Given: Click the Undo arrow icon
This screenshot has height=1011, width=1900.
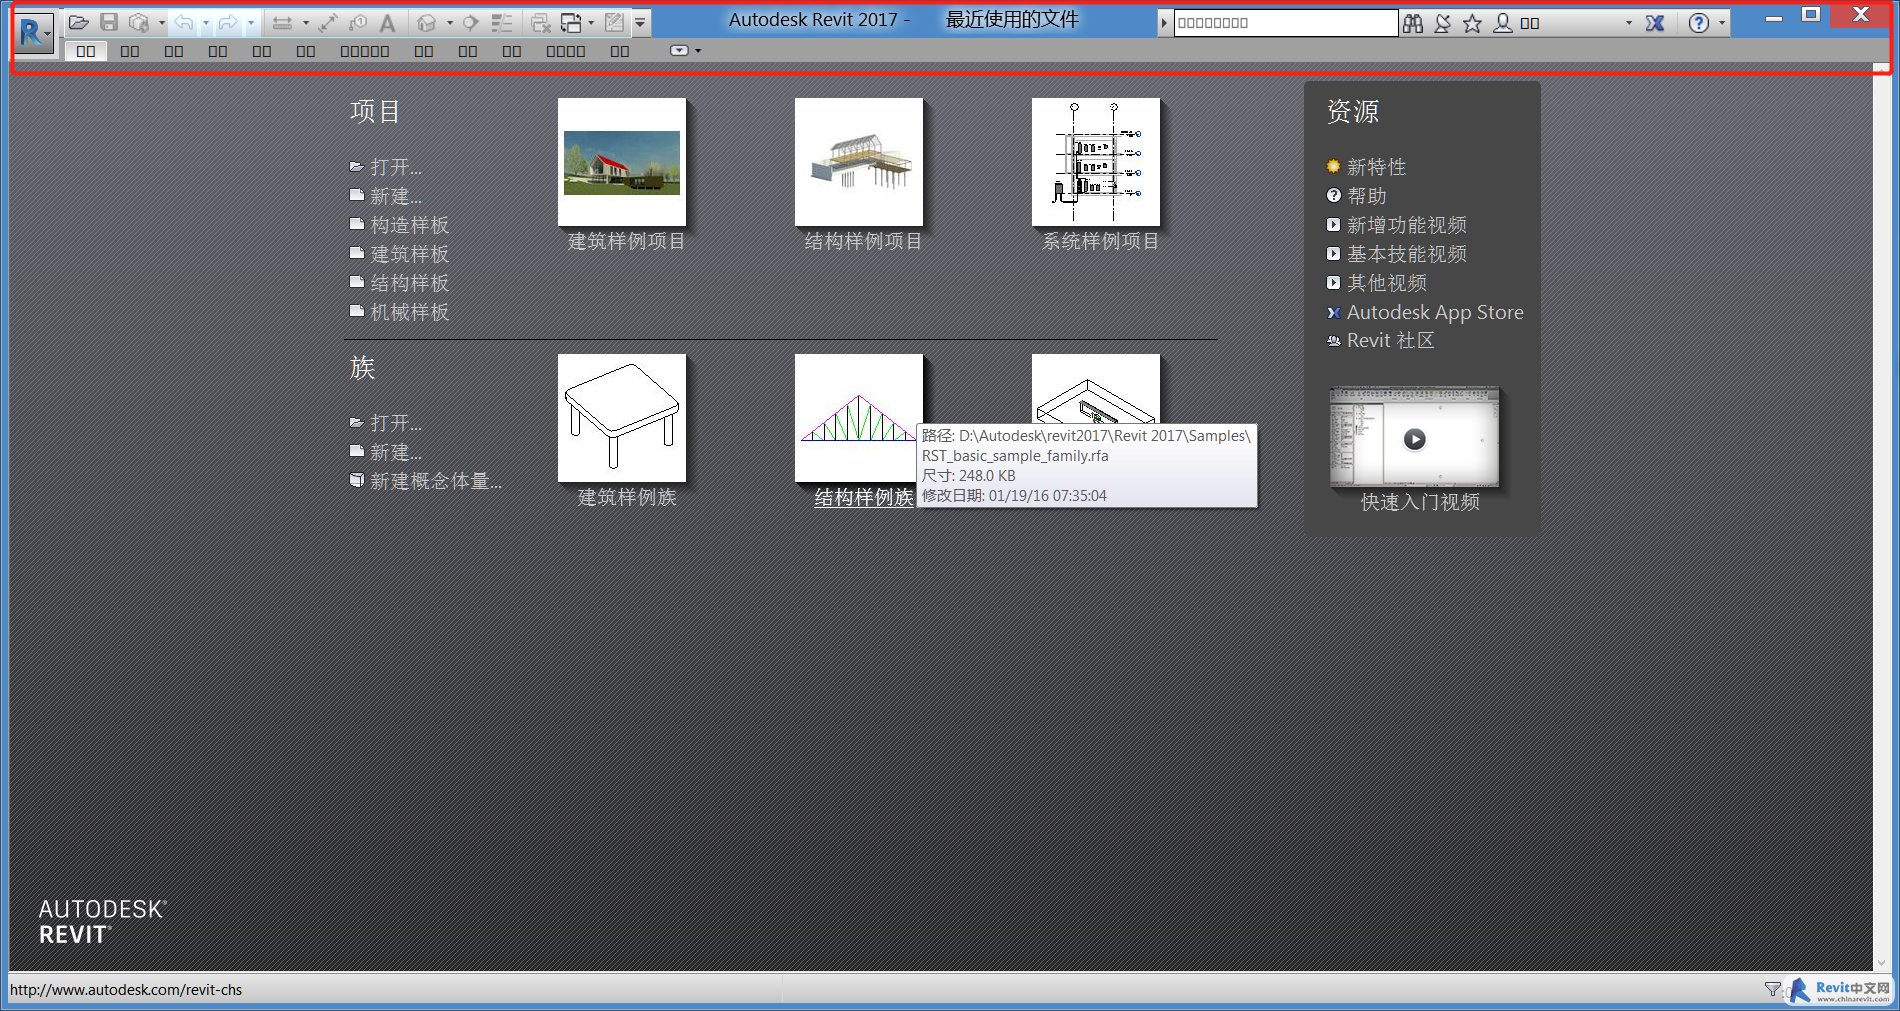Looking at the screenshot, I should tap(183, 22).
